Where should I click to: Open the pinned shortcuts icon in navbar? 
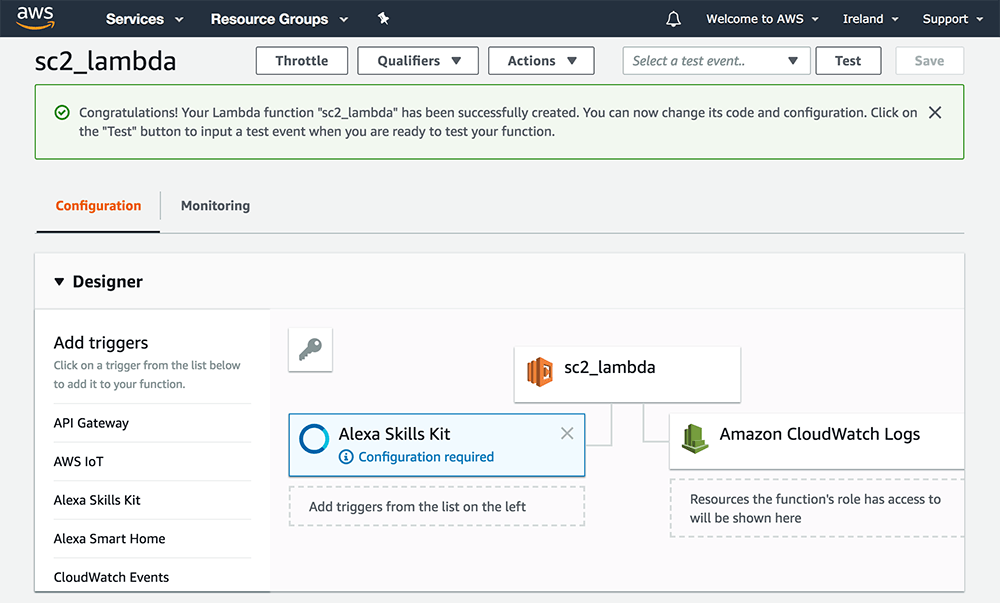(383, 18)
